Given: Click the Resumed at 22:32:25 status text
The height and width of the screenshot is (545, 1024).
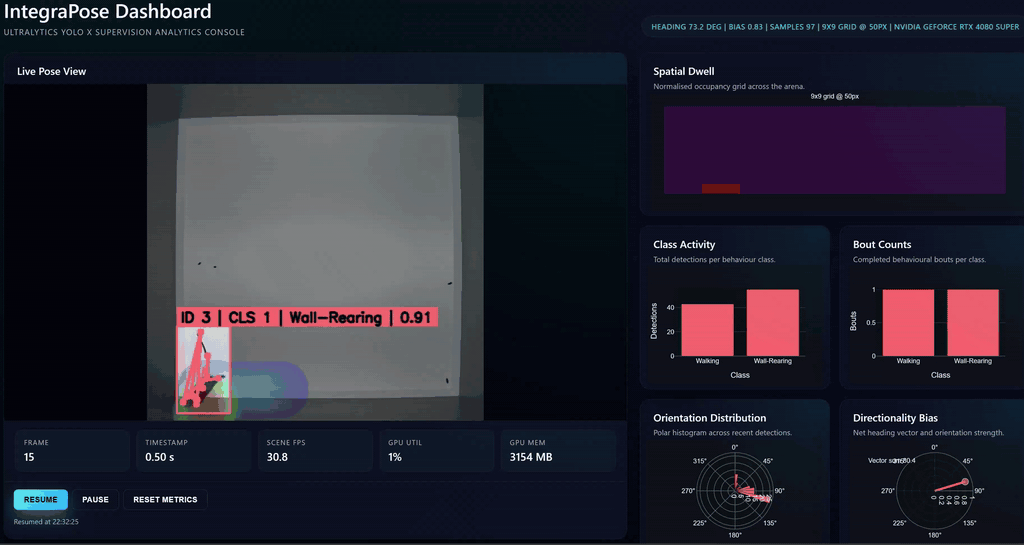Looking at the screenshot, I should click(46, 522).
